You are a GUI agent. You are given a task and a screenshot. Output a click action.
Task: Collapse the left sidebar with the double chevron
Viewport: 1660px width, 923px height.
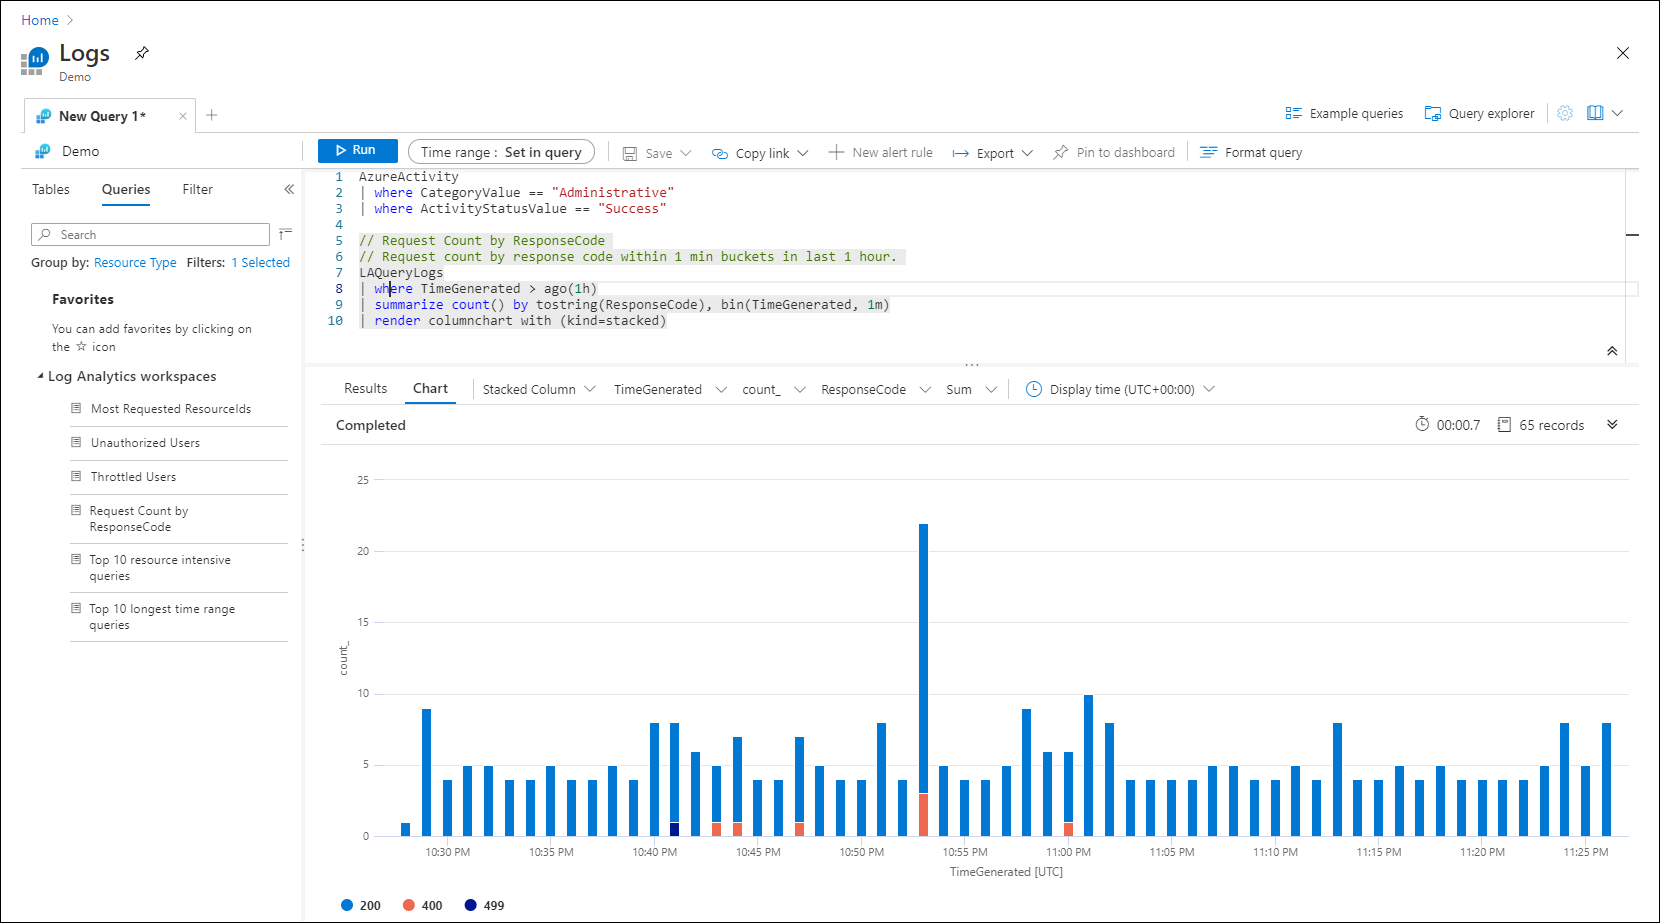click(x=289, y=189)
